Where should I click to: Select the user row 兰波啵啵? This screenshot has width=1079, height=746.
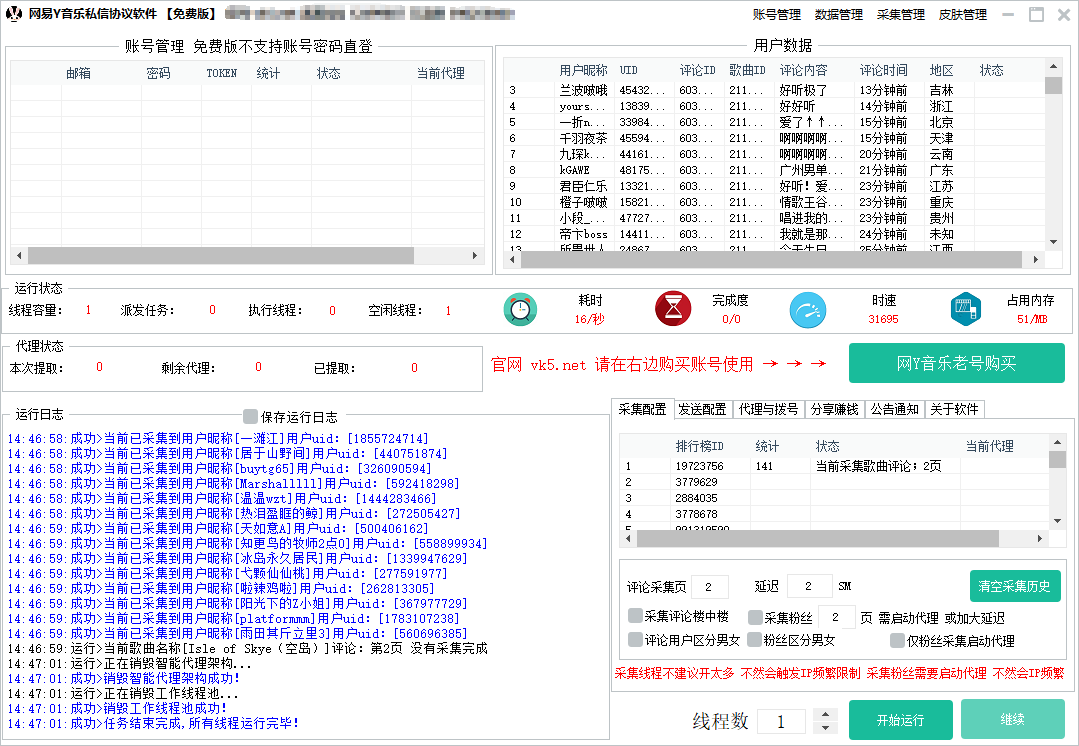[x=774, y=90]
